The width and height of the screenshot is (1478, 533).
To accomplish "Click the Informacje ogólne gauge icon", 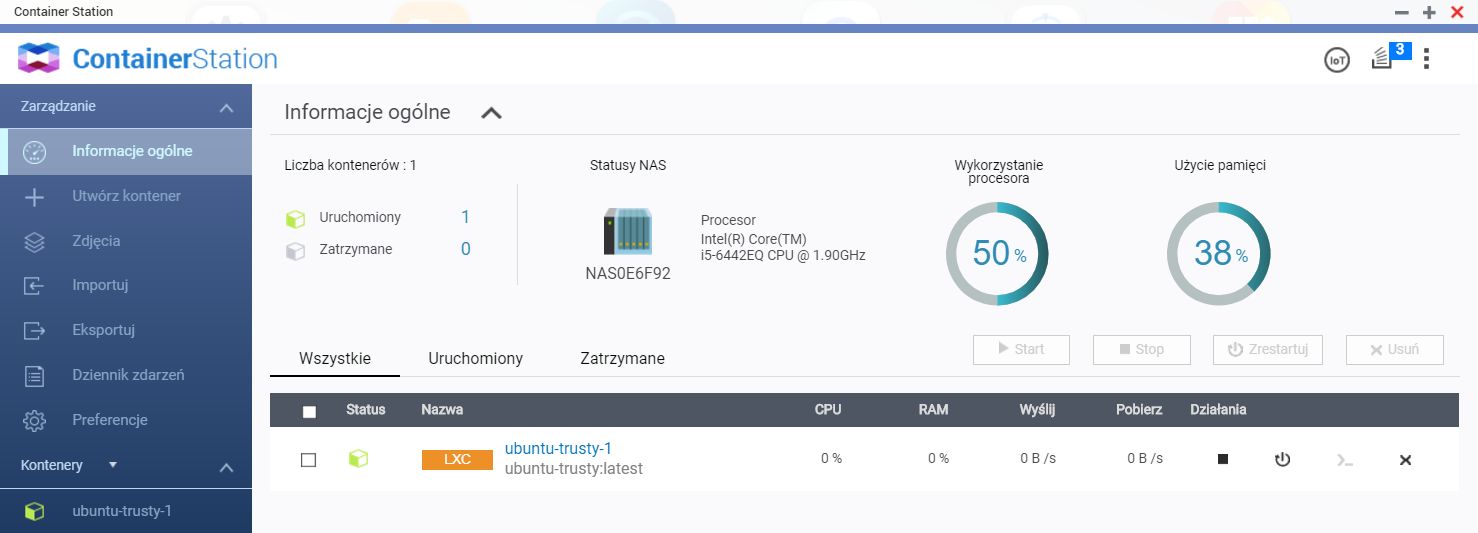I will (34, 152).
